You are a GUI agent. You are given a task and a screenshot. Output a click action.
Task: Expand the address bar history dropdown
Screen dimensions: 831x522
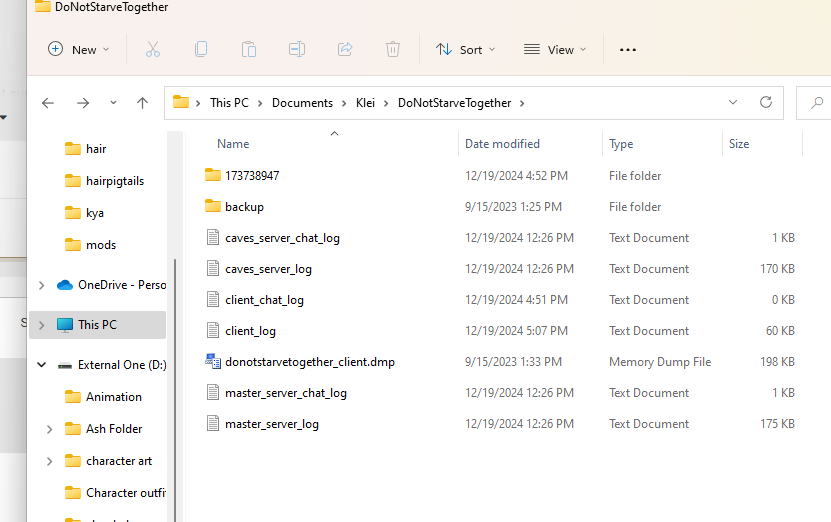point(733,102)
